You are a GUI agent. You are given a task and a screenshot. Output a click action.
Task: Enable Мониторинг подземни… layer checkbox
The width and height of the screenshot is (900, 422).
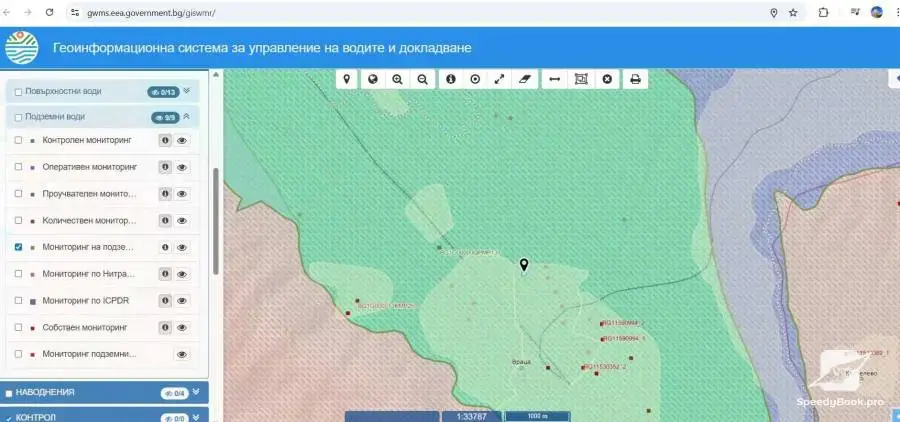point(18,354)
